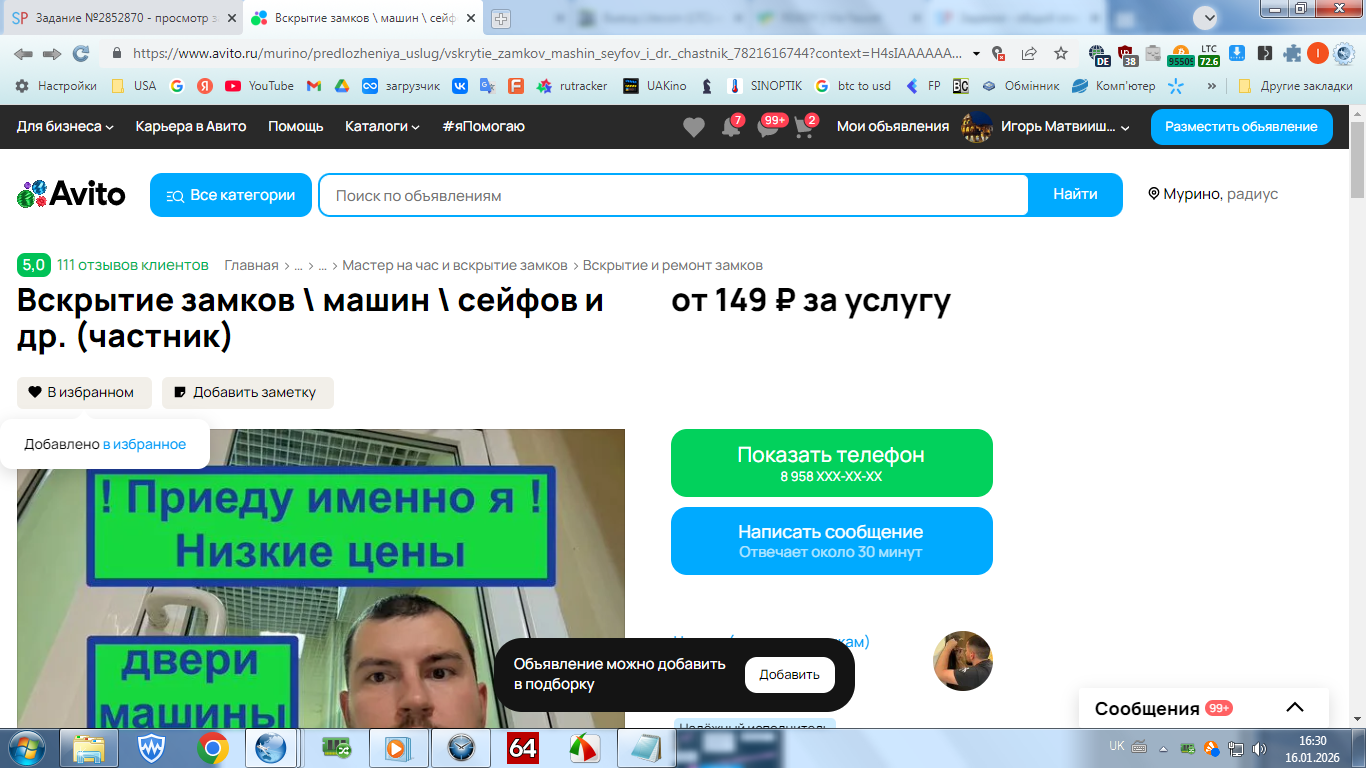
Task: Click the share page icon in address bar
Action: pyautogui.click(x=1029, y=53)
